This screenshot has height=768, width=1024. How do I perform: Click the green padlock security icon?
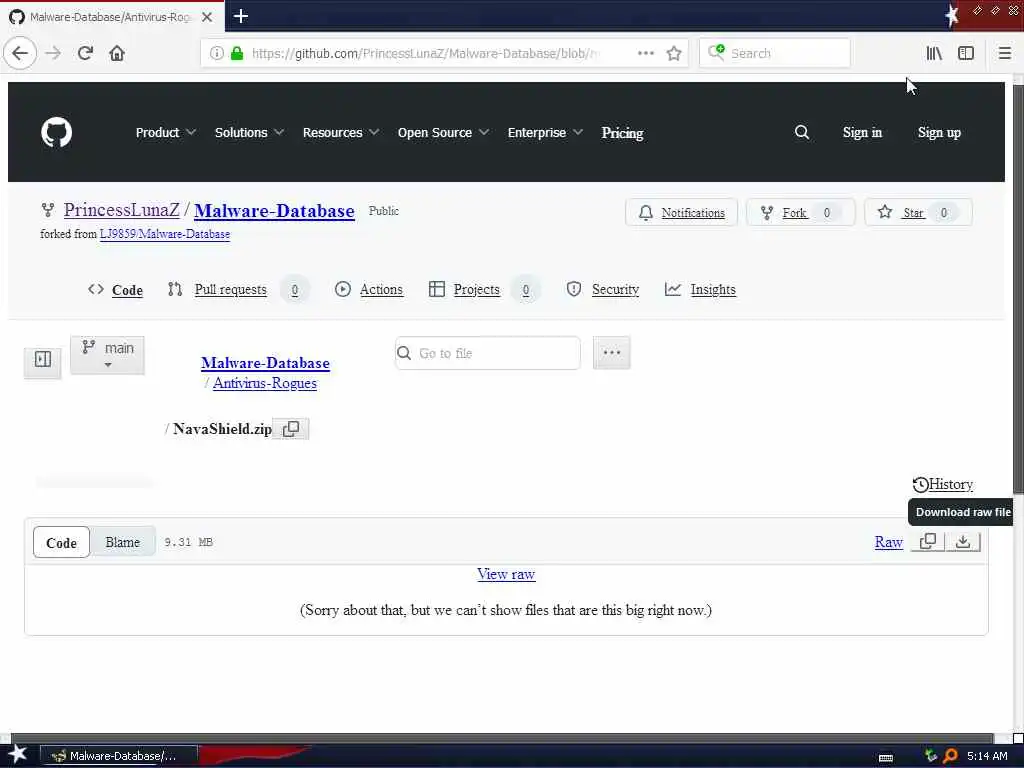coord(237,53)
